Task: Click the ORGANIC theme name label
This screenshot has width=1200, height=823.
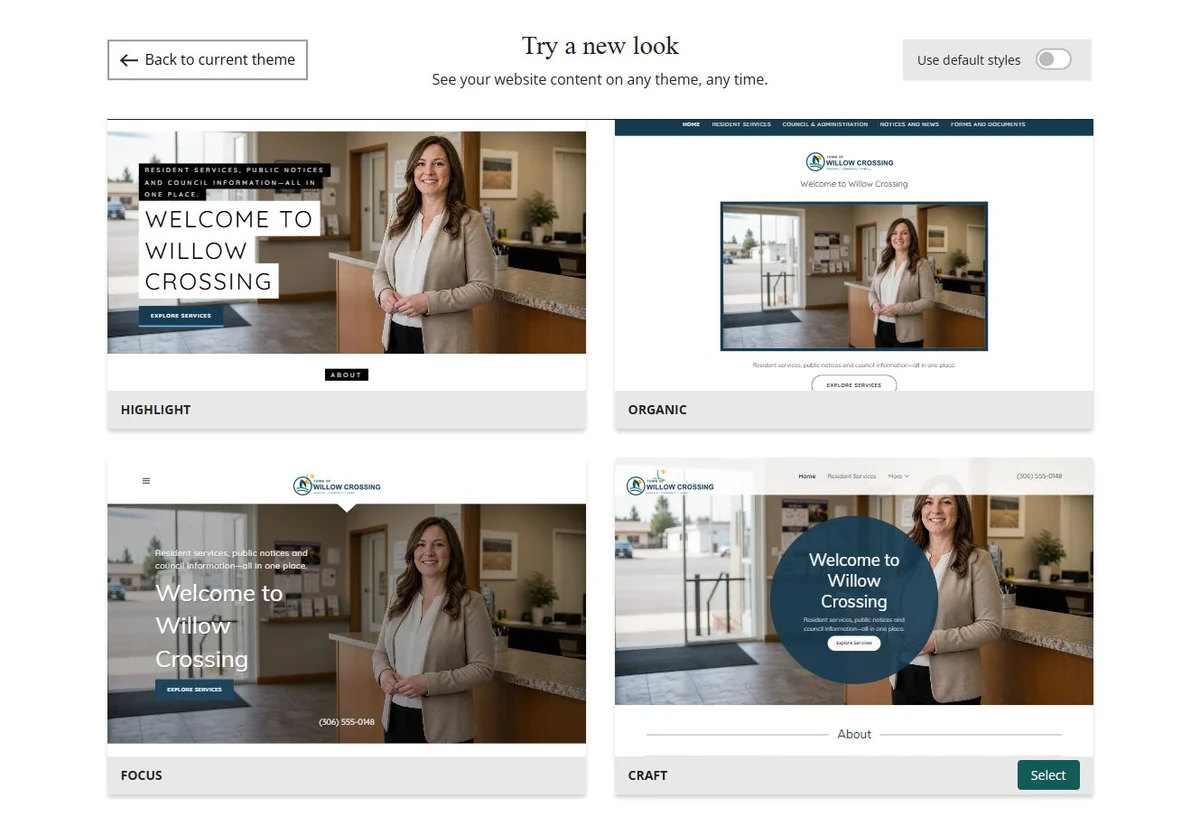Action: [x=657, y=410]
